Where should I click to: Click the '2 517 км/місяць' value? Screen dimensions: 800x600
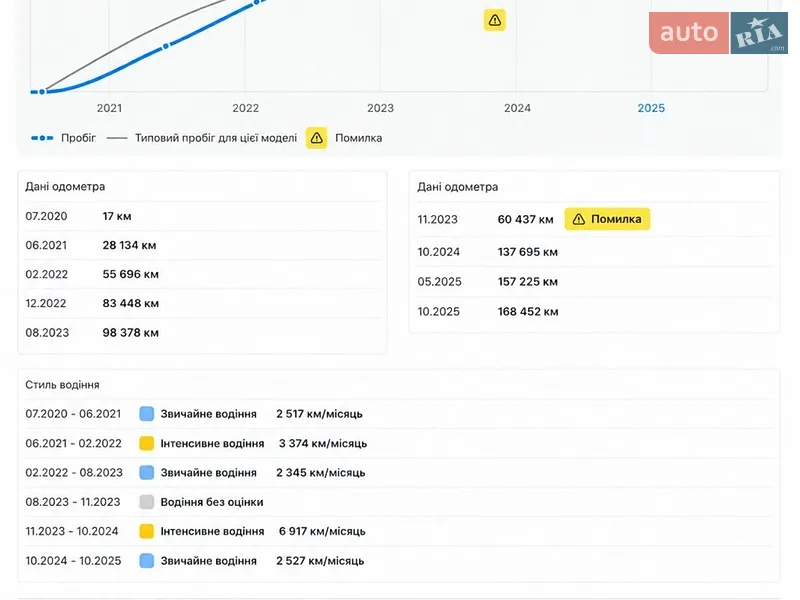click(x=319, y=414)
